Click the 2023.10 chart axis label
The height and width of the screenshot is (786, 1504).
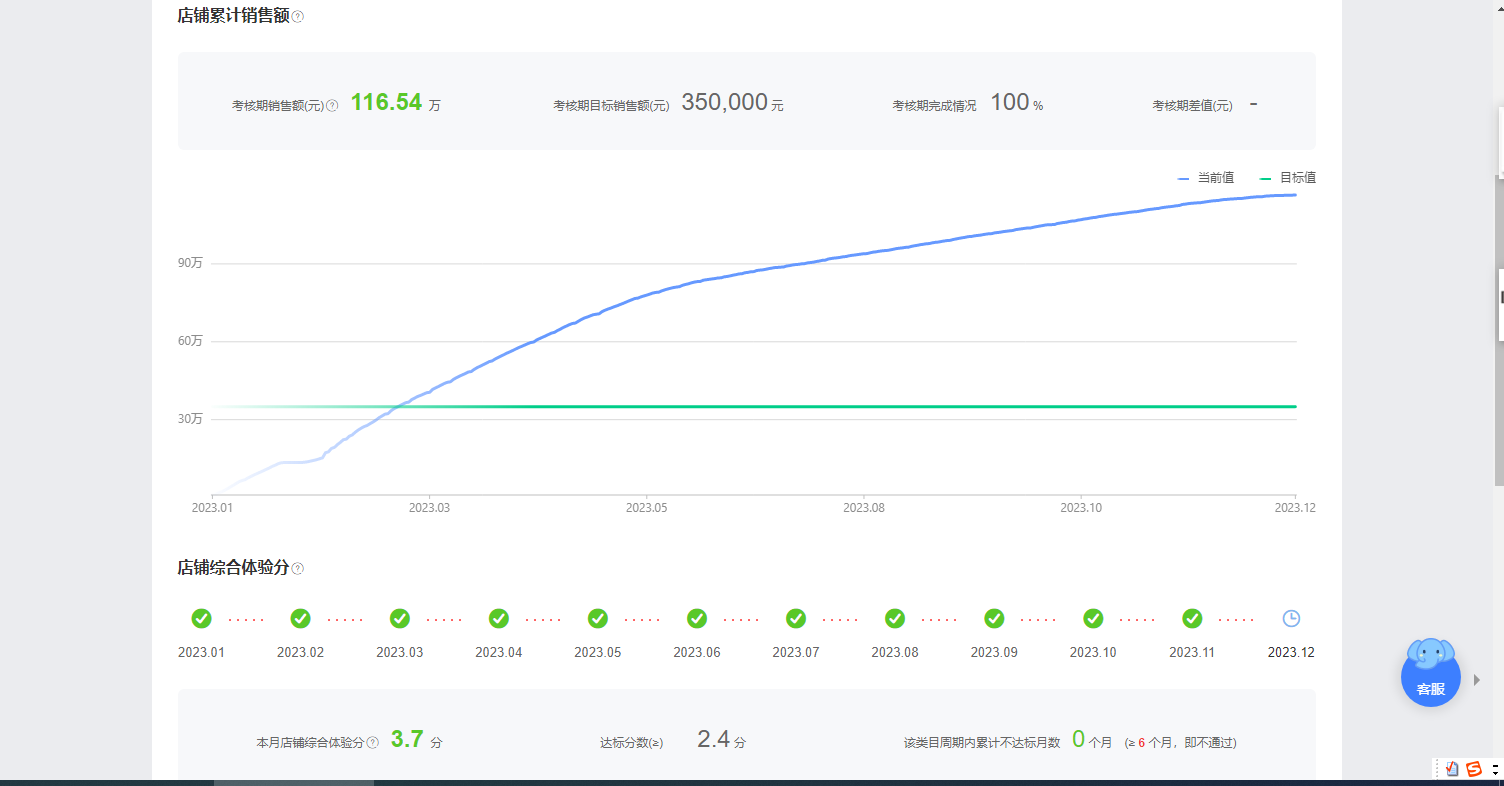(x=1081, y=508)
